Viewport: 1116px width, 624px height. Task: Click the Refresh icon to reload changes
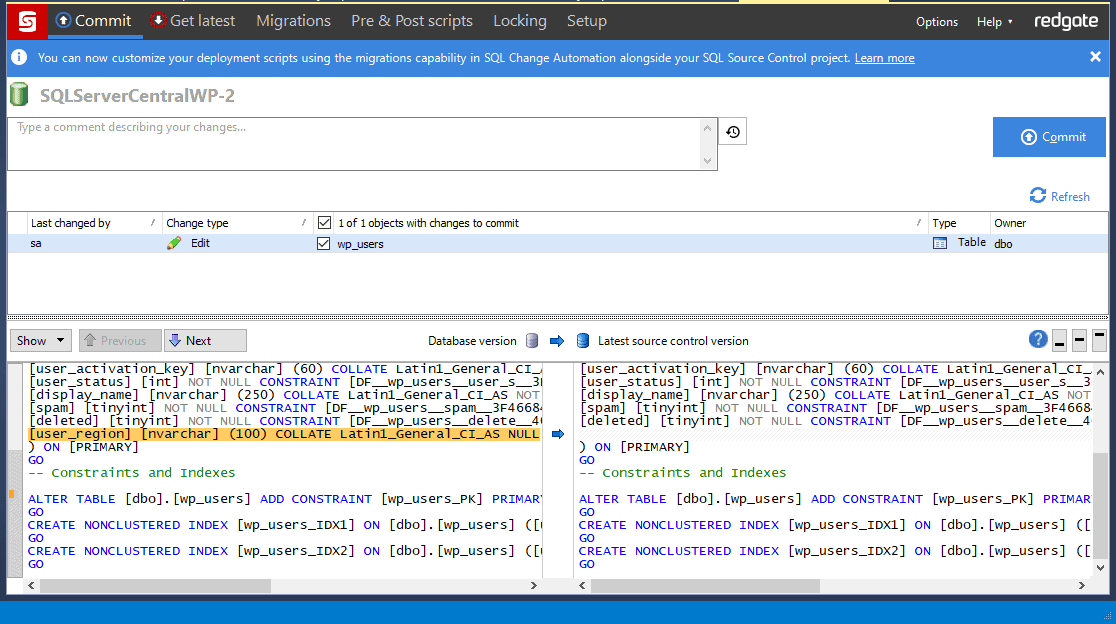[x=1037, y=196]
